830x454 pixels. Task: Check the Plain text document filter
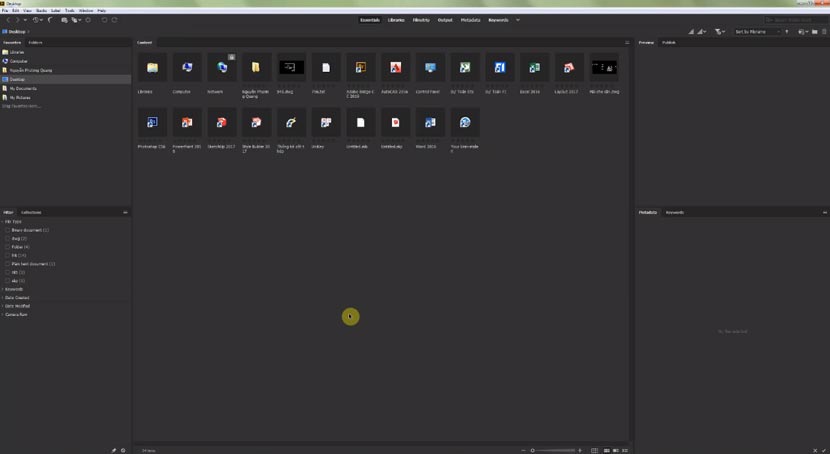tap(7, 264)
